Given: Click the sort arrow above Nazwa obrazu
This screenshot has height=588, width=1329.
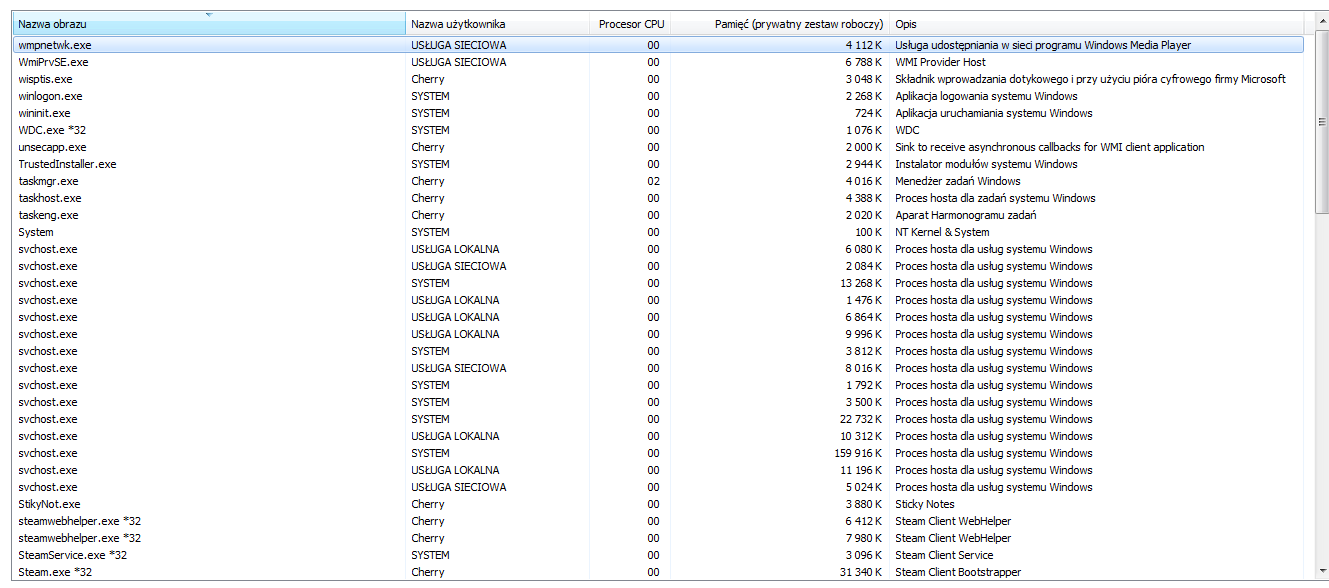Looking at the screenshot, I should point(209,14).
